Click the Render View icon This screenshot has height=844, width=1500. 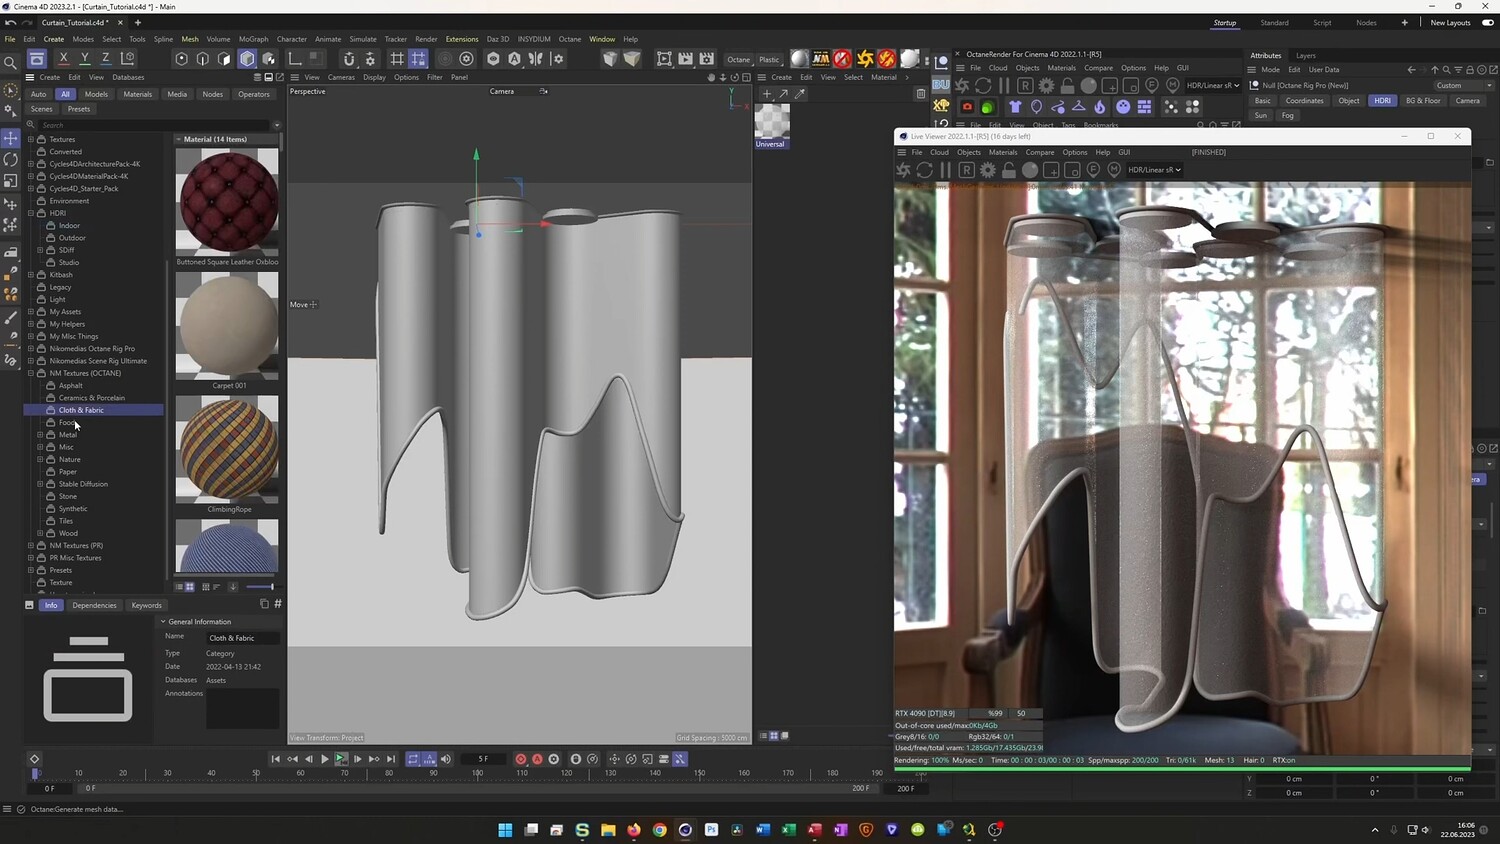[x=664, y=59]
